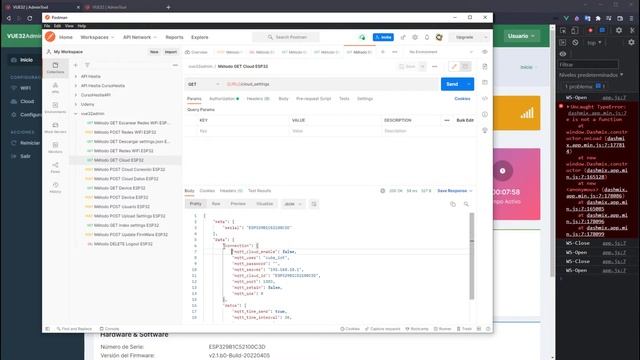Expand the API Hestia CursoHestia collection
The height and width of the screenshot is (360, 640).
point(76,86)
